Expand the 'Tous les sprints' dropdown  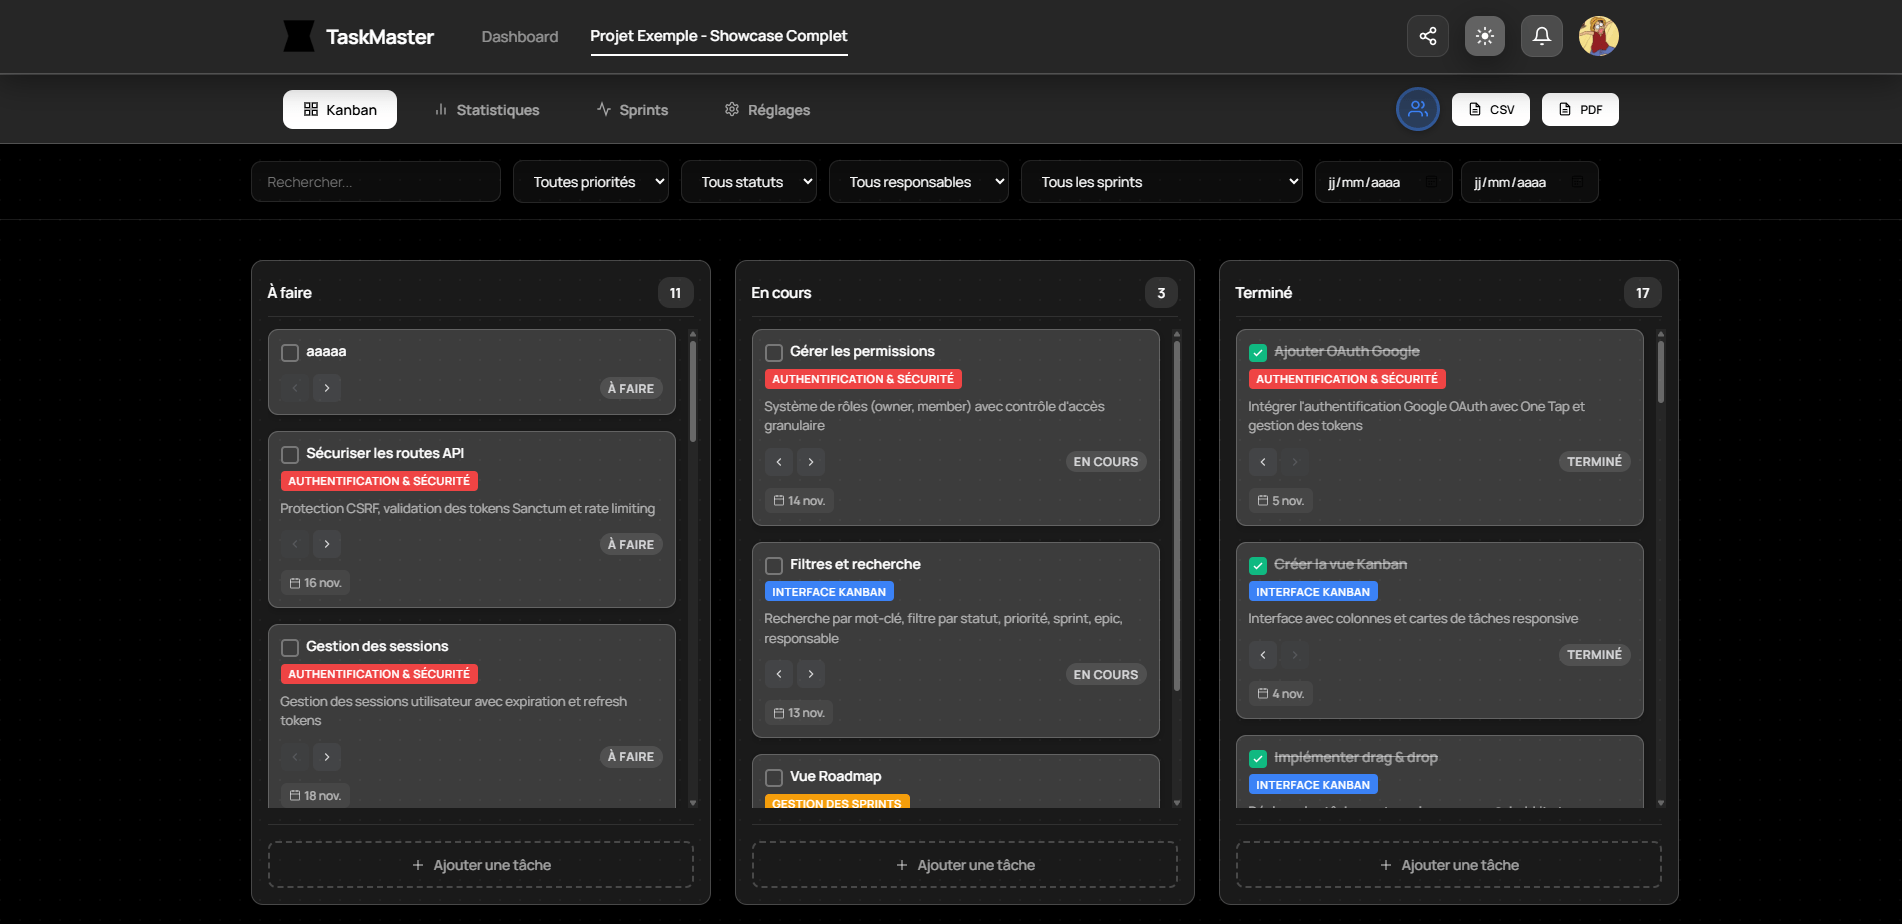(x=1161, y=181)
